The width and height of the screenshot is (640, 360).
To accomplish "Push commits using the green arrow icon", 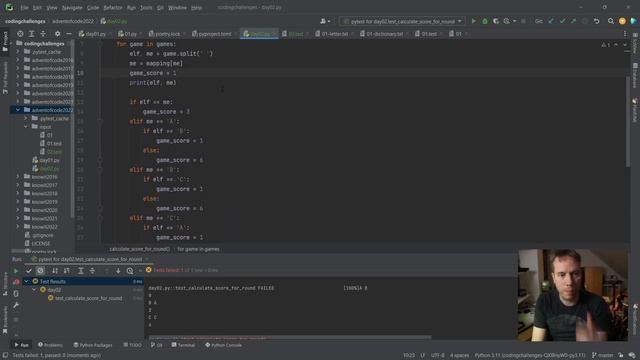I will click(573, 21).
